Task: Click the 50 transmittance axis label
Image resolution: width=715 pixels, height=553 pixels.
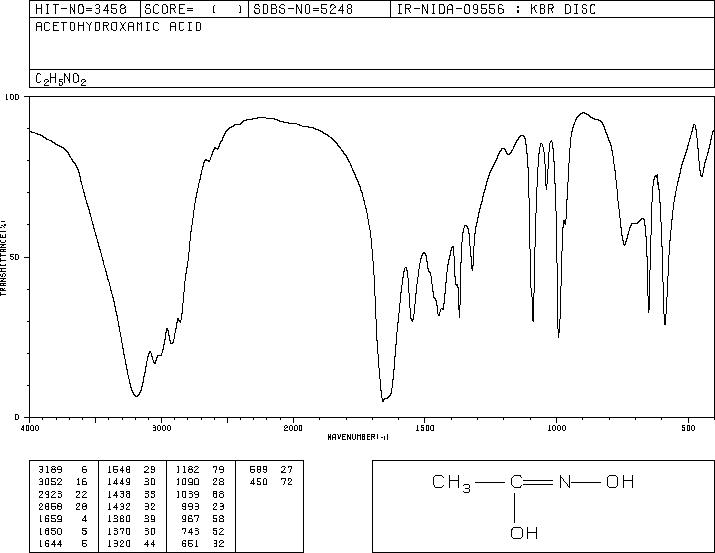Action: point(15,257)
